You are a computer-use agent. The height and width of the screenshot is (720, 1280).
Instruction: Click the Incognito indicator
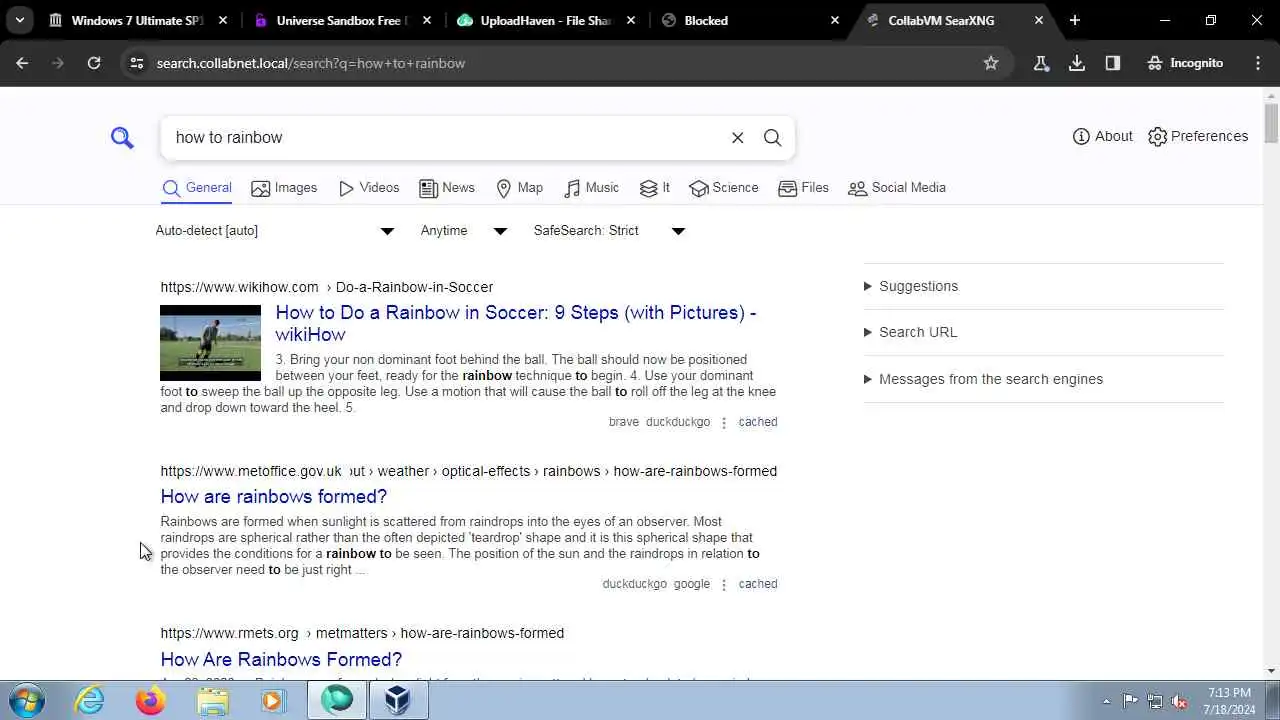(x=1185, y=63)
